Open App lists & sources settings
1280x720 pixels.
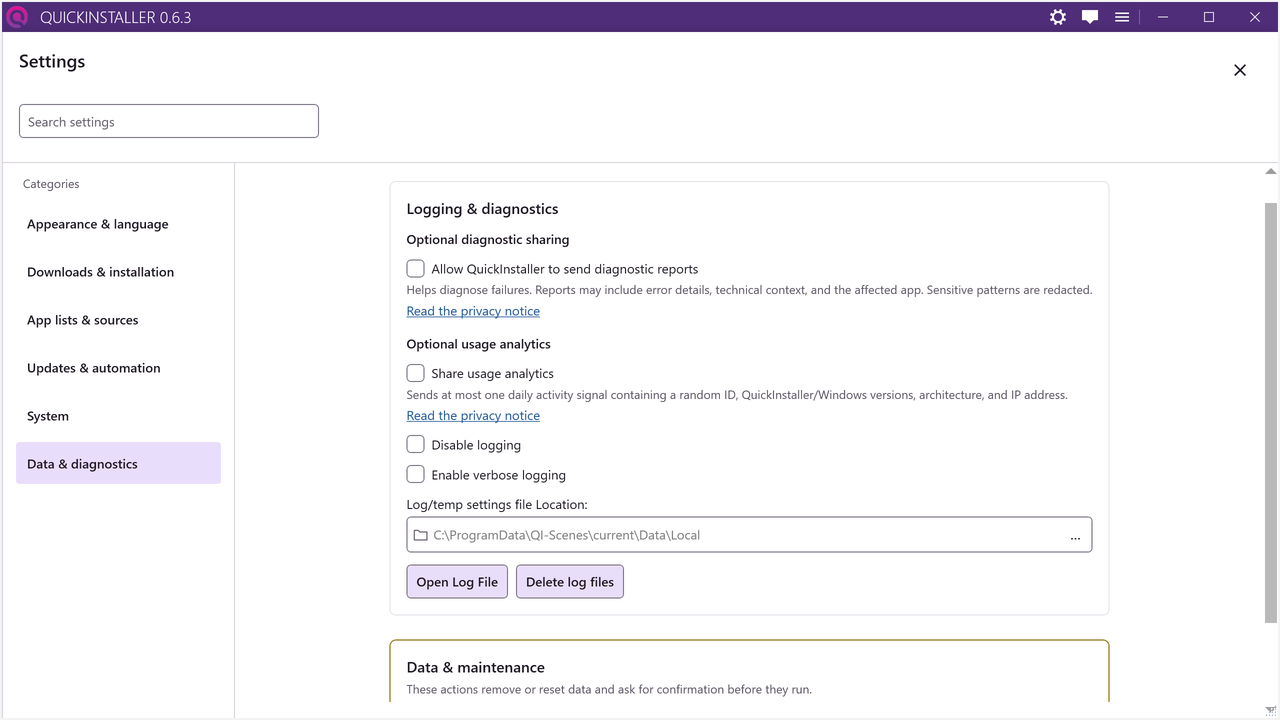(118, 320)
